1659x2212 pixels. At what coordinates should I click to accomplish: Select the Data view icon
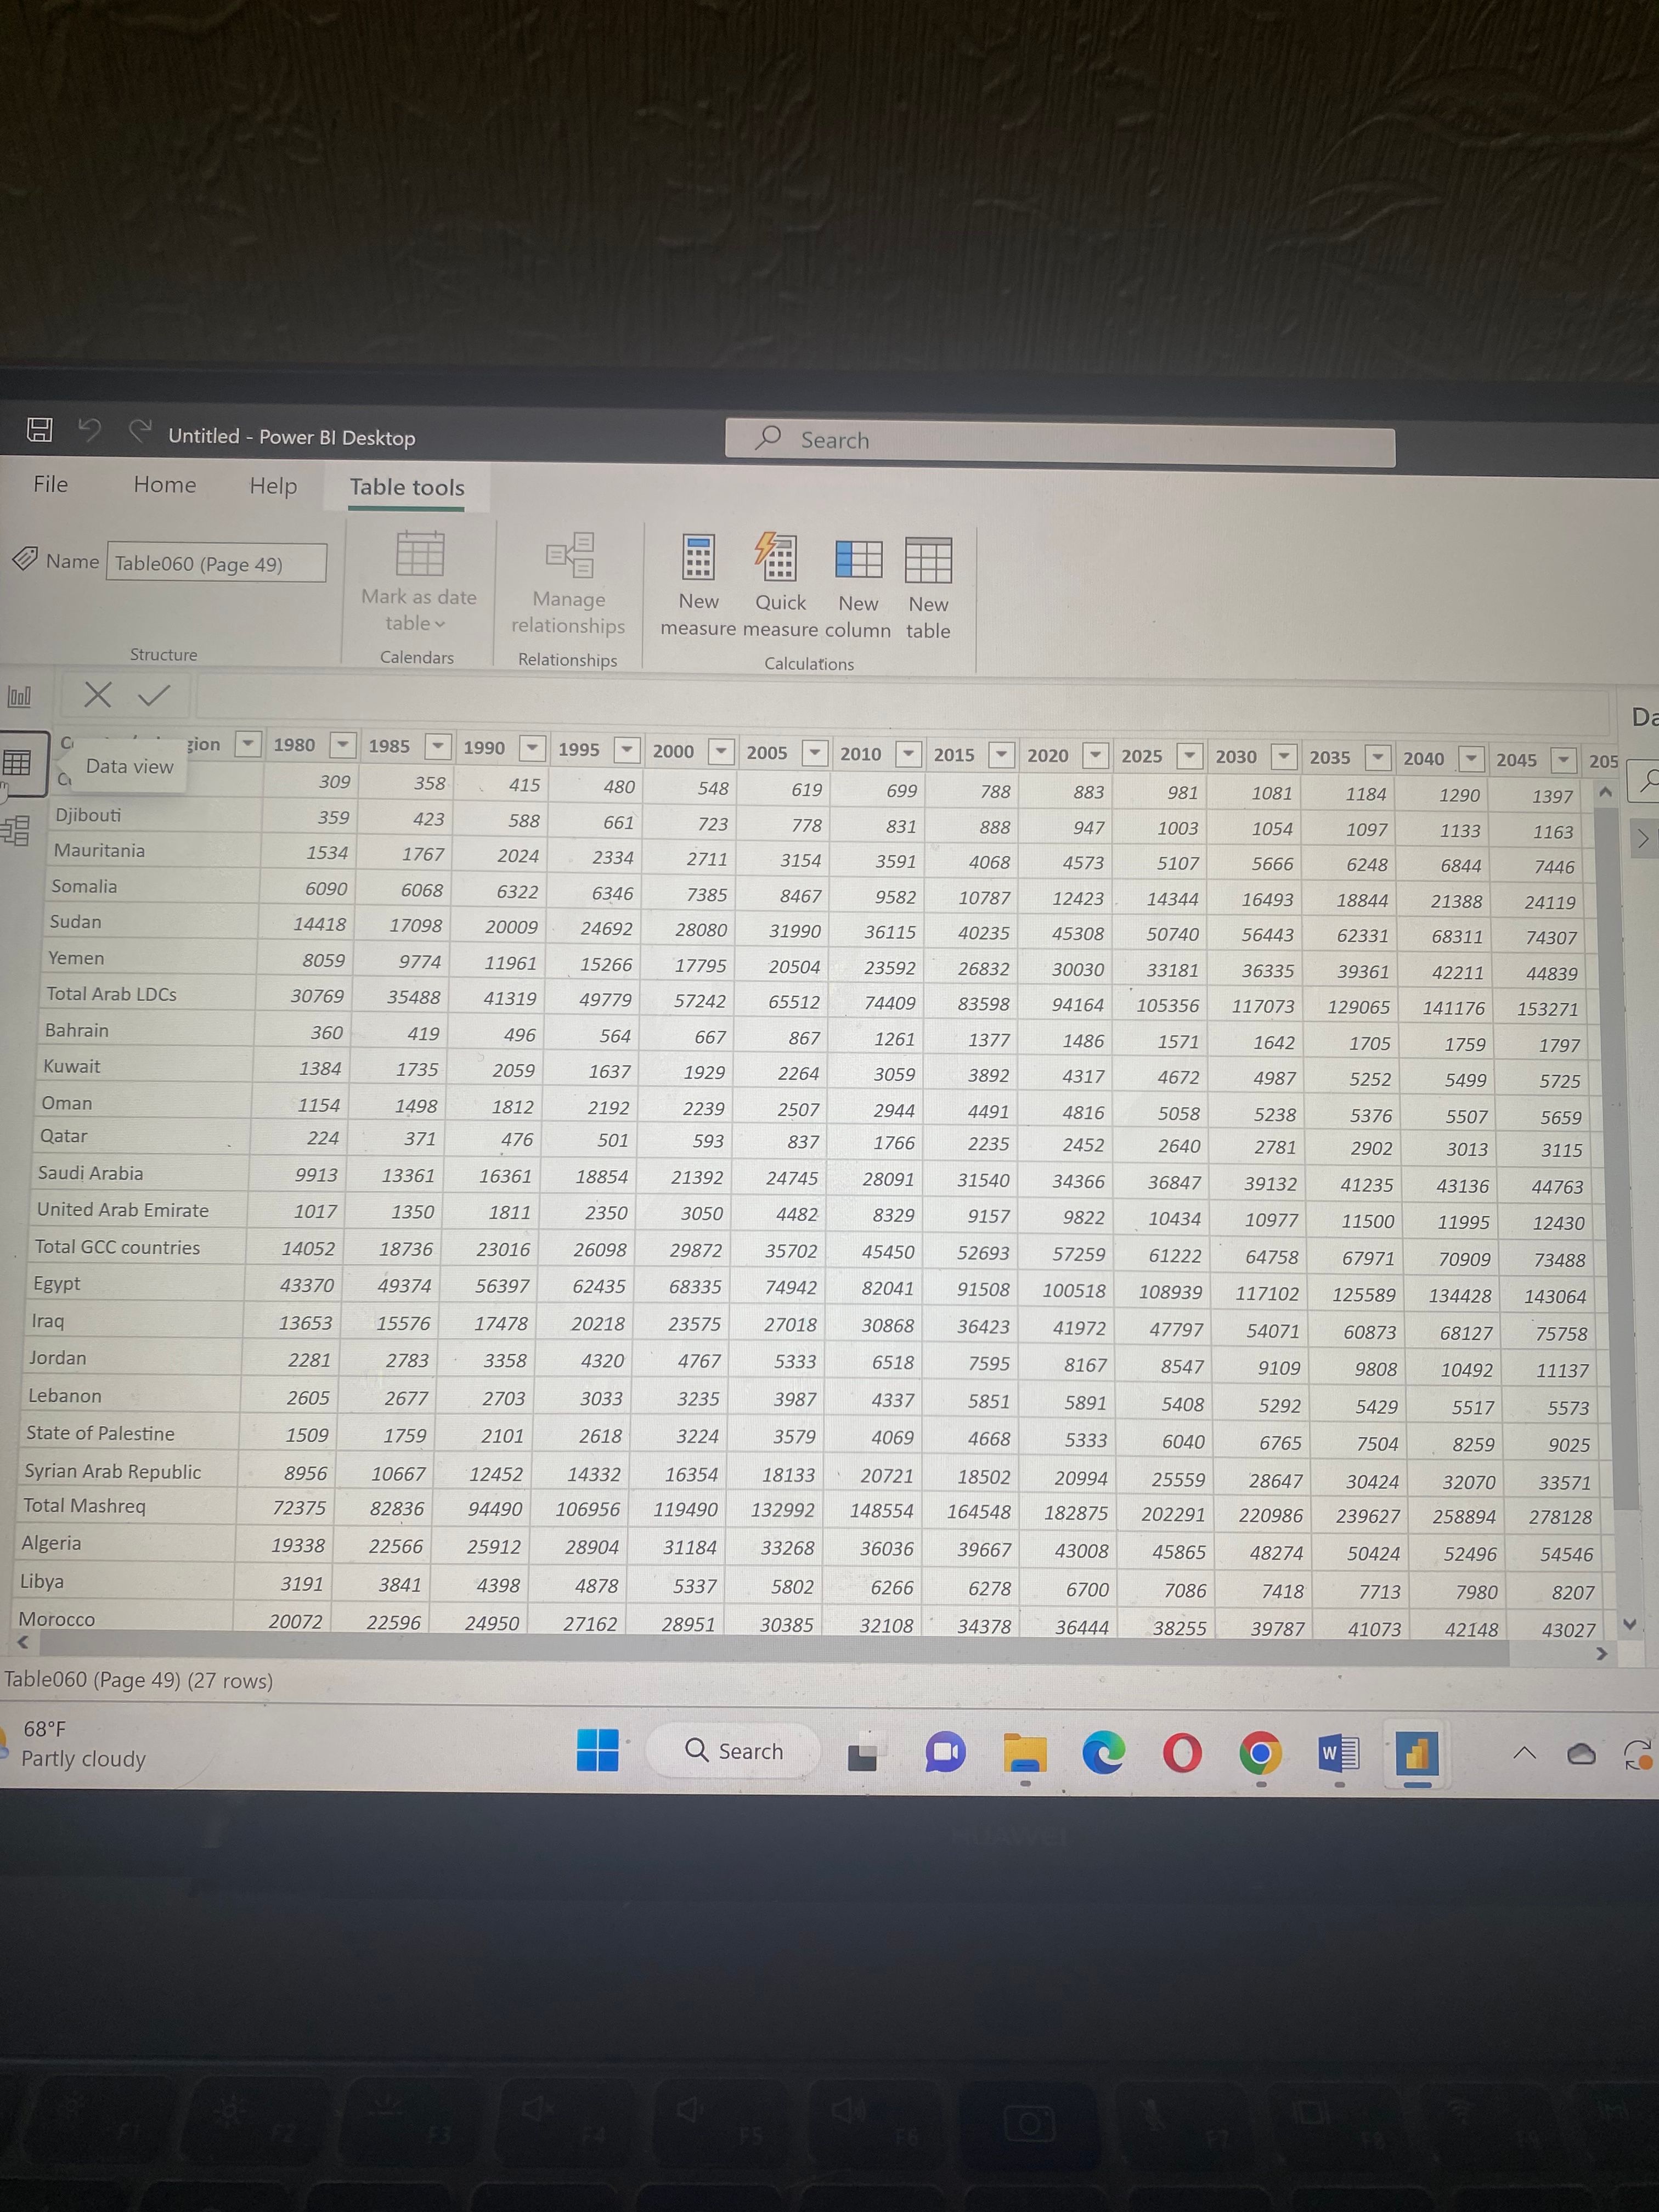pyautogui.click(x=17, y=763)
